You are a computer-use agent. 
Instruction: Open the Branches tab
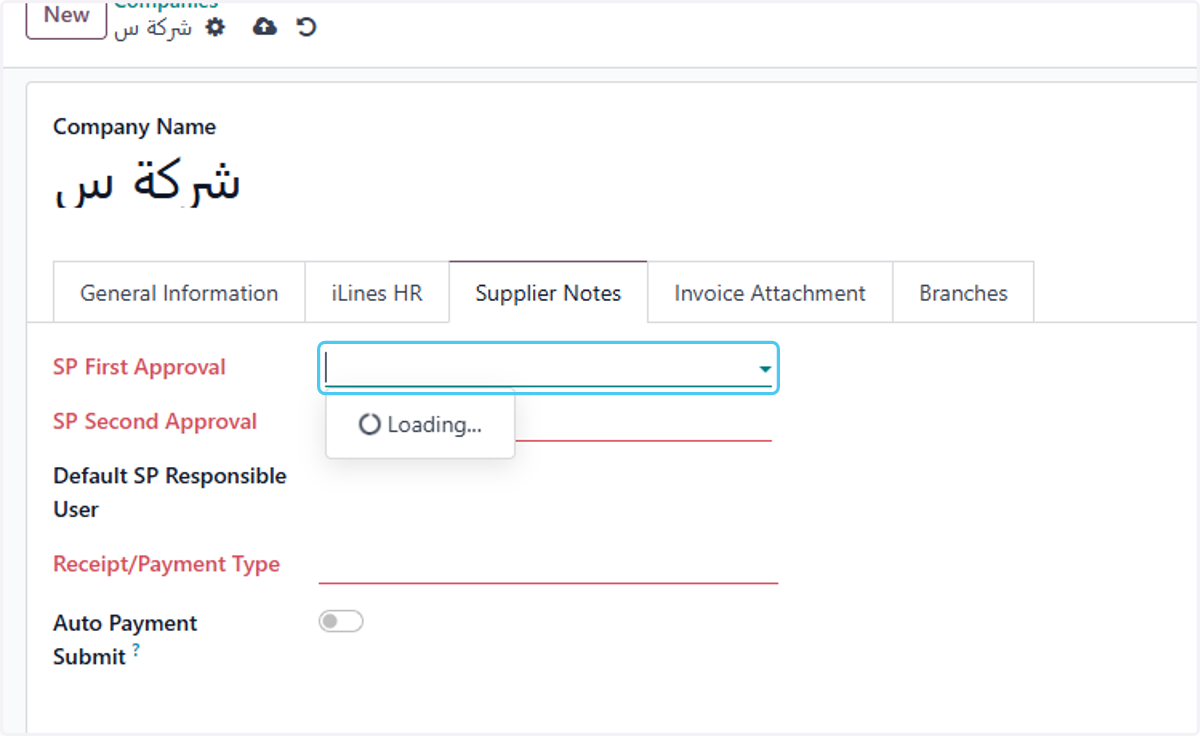[x=963, y=293]
